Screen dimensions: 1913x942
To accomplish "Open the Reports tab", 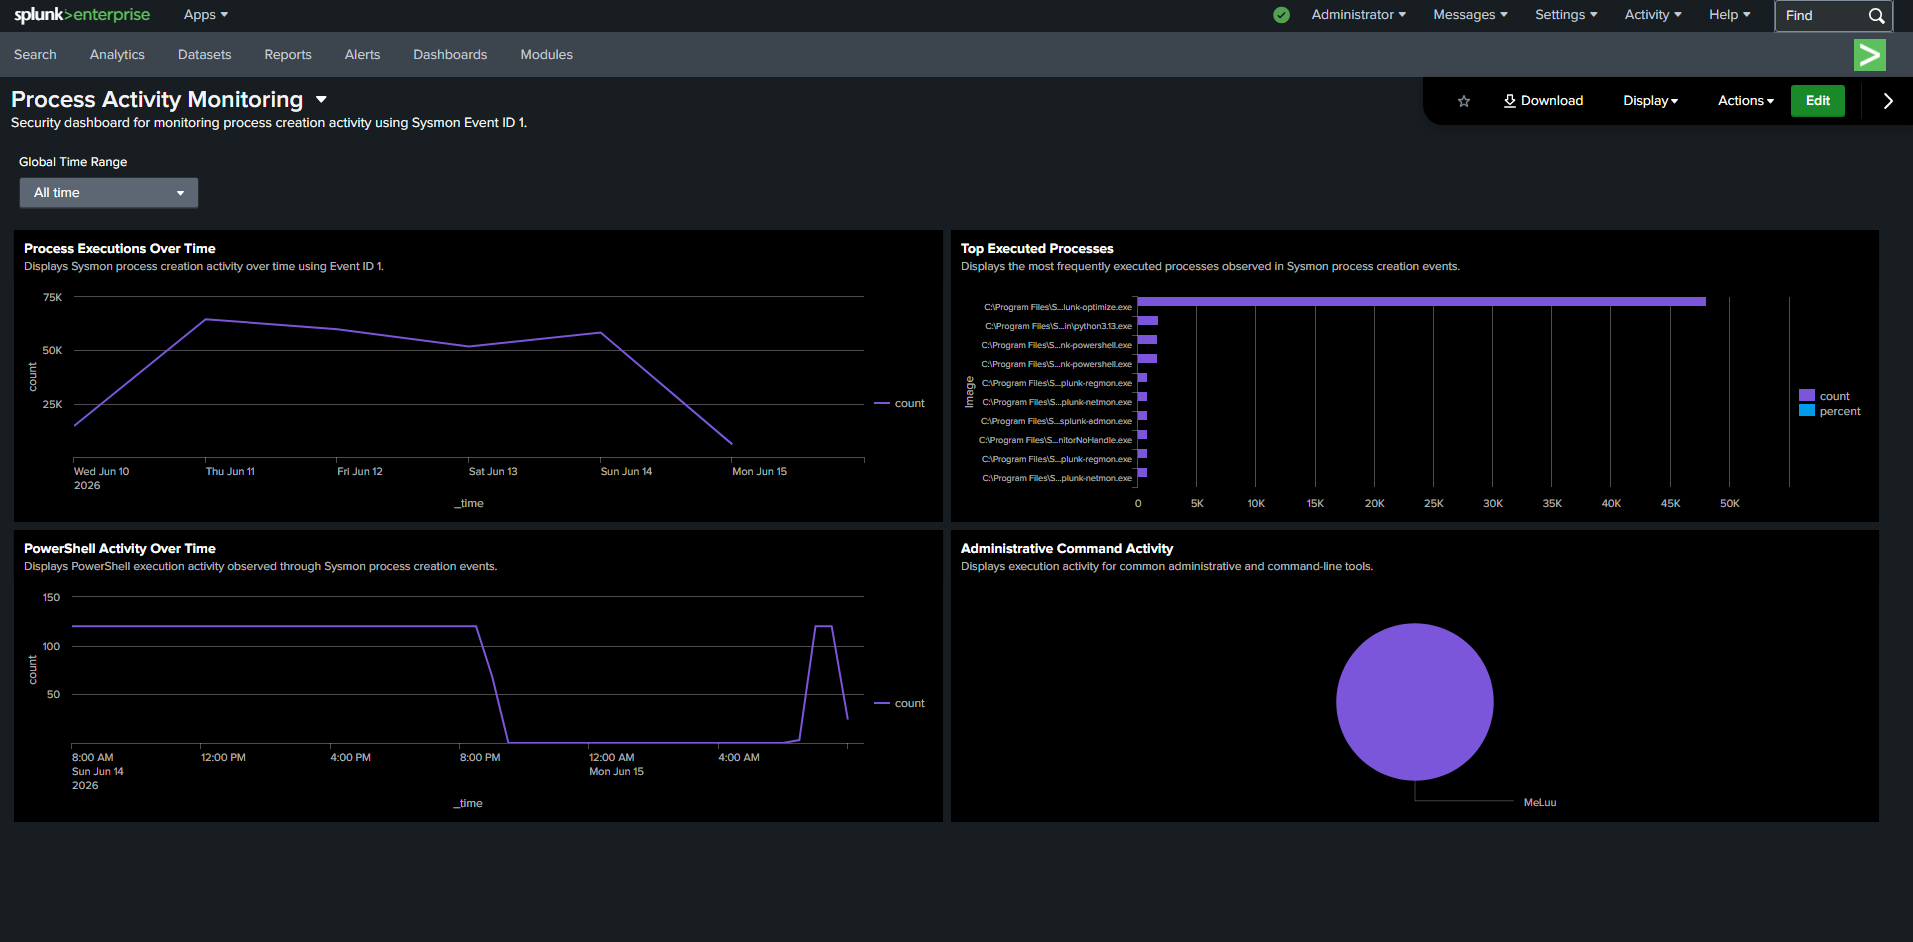I will pos(288,55).
